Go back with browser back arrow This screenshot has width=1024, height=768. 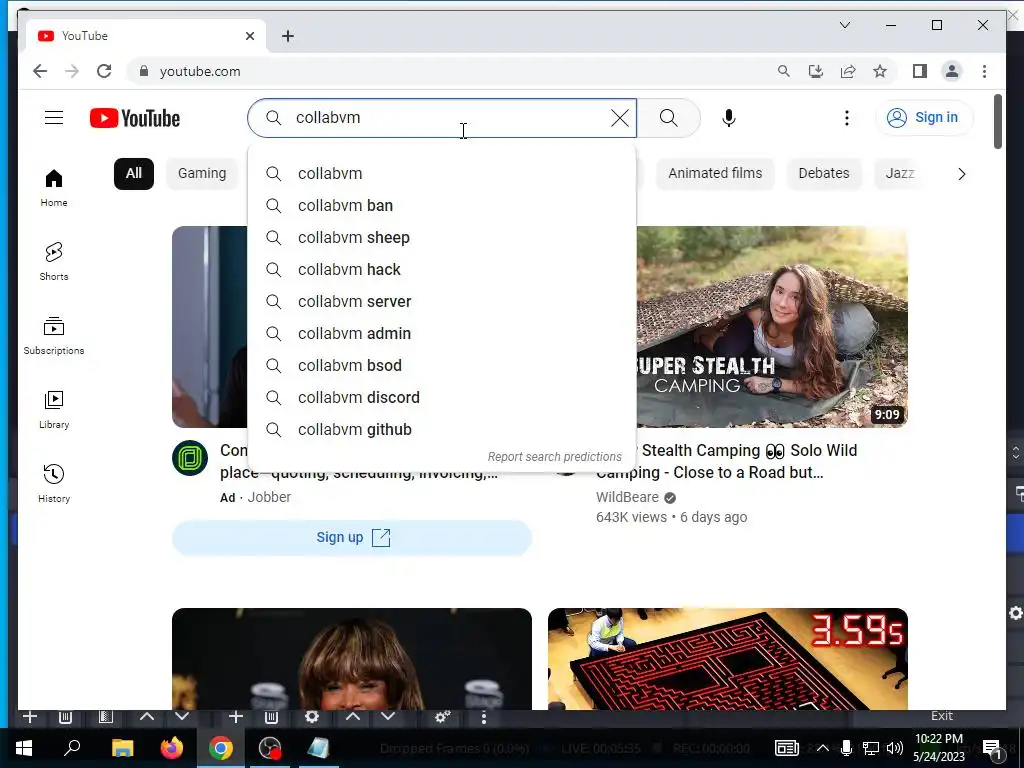[x=40, y=71]
